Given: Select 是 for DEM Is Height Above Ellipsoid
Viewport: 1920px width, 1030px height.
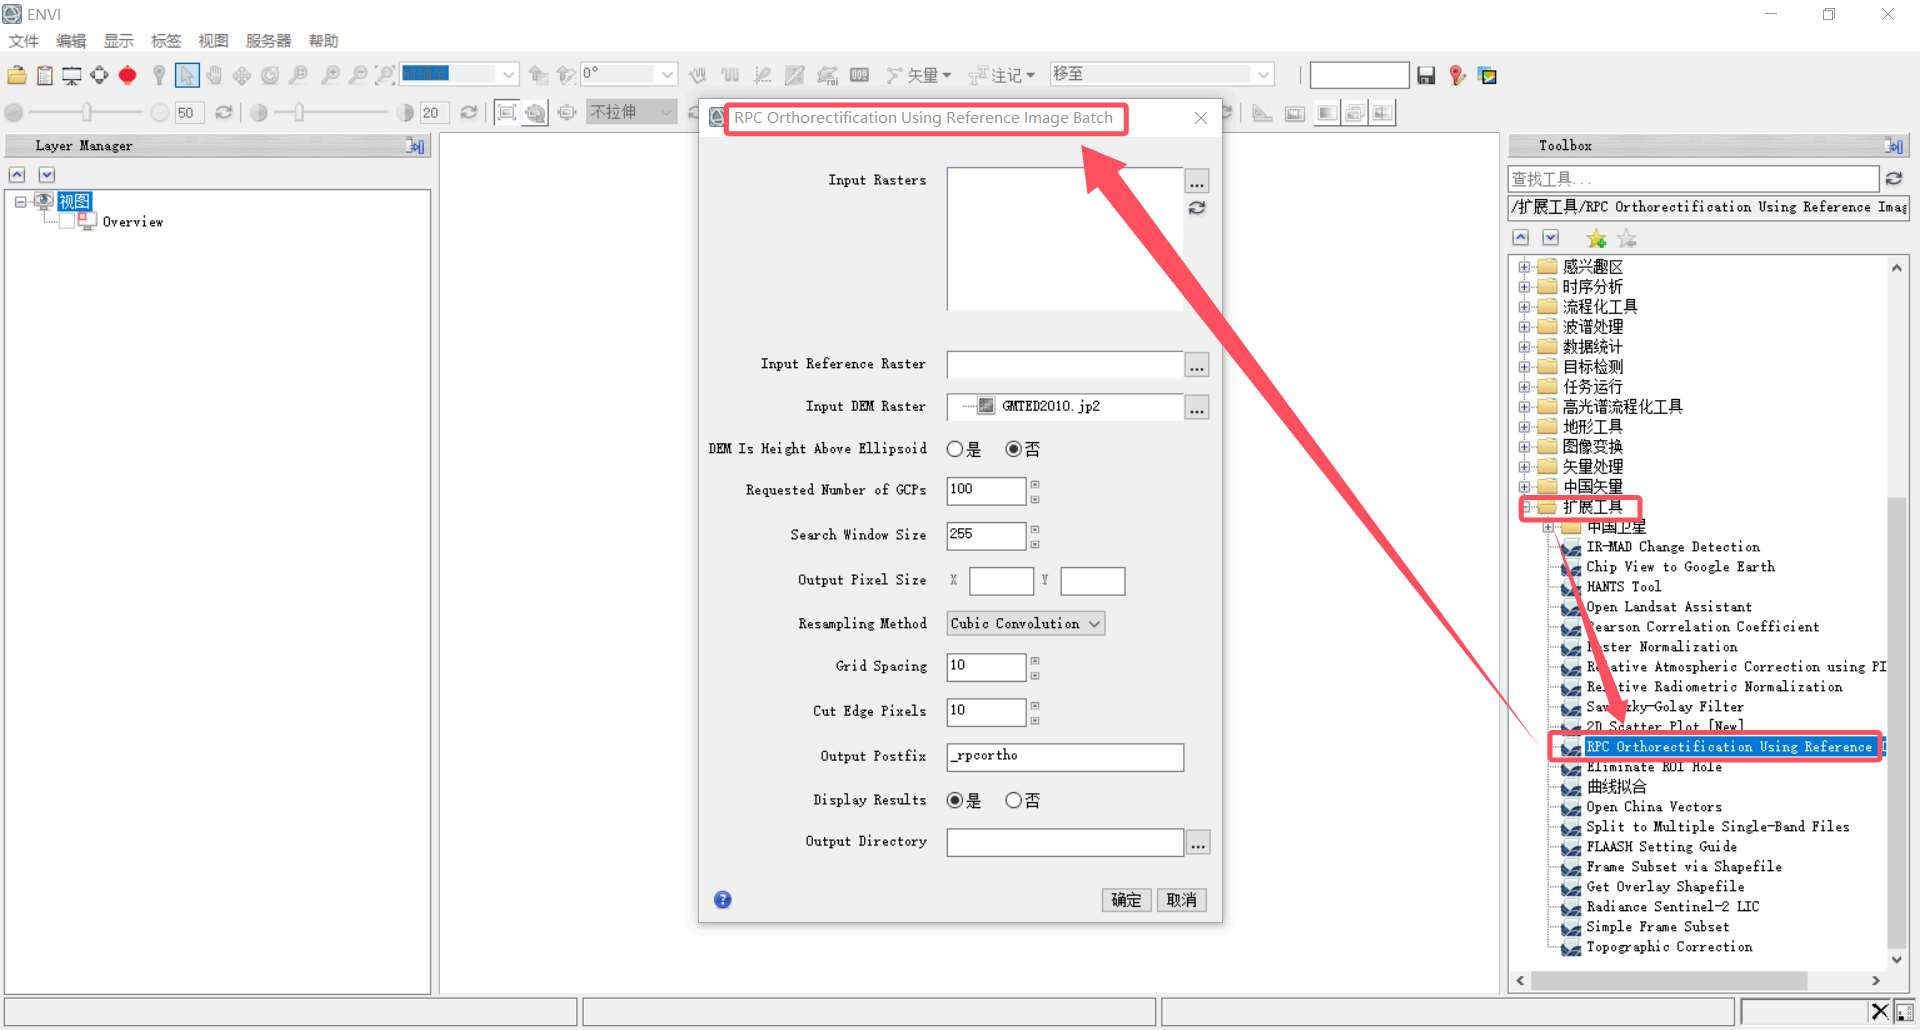Looking at the screenshot, I should click(x=955, y=449).
